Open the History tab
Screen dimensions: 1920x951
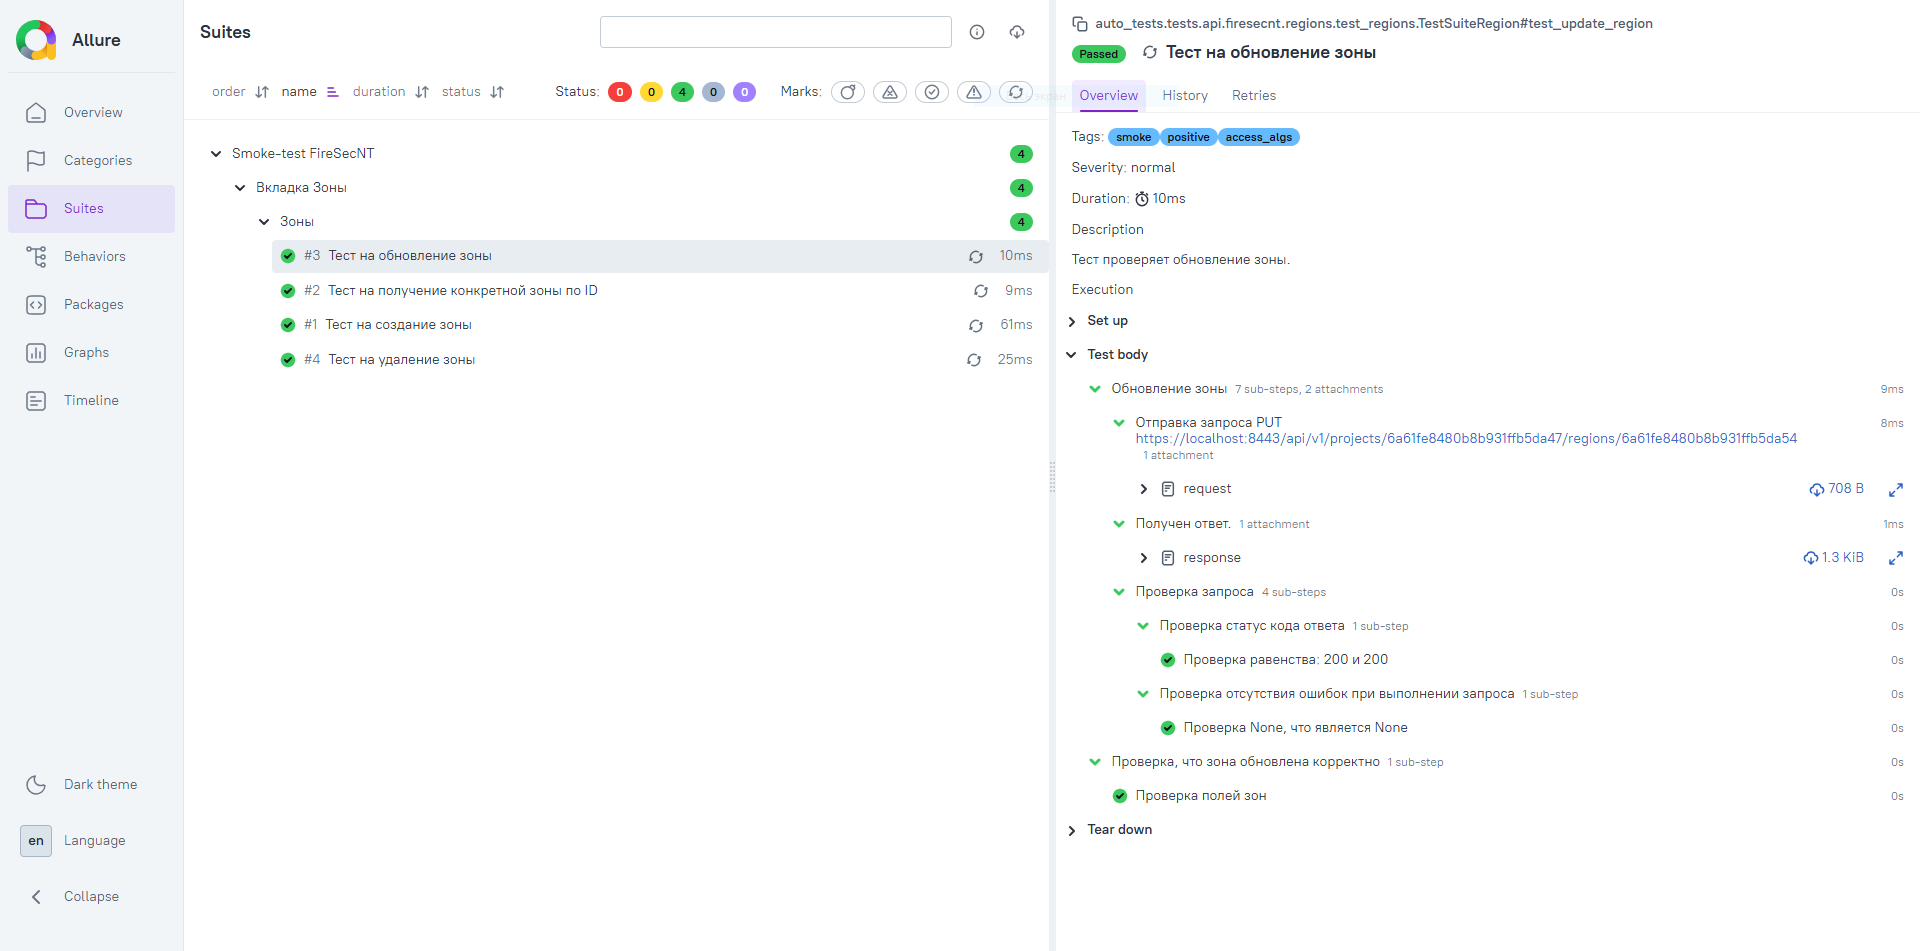click(x=1185, y=96)
